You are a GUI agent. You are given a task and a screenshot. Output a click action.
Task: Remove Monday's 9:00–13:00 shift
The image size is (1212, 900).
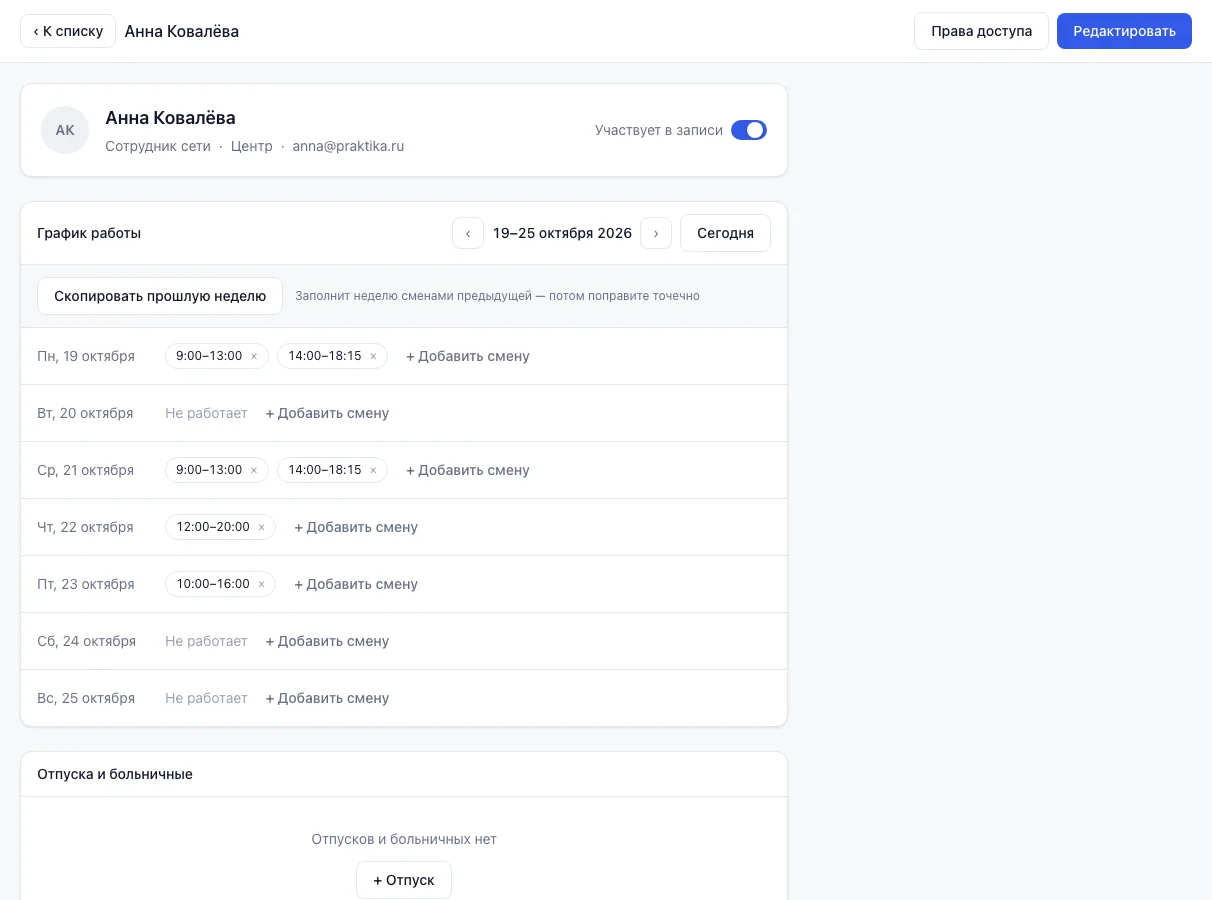click(x=254, y=356)
